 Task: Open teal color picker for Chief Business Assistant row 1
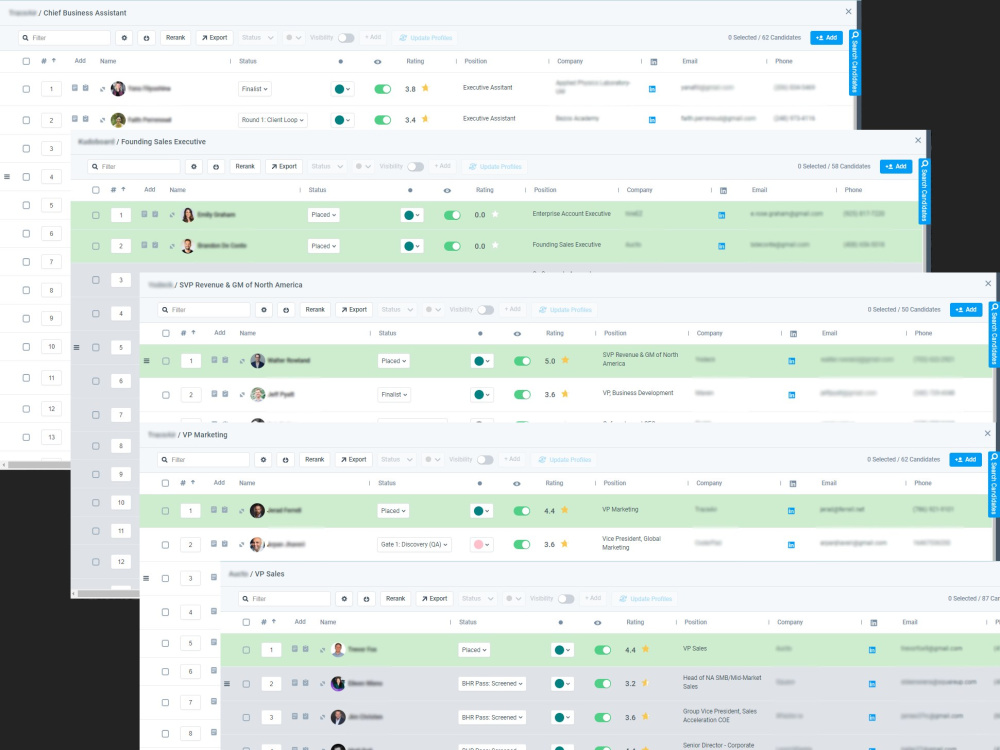pyautogui.click(x=343, y=89)
